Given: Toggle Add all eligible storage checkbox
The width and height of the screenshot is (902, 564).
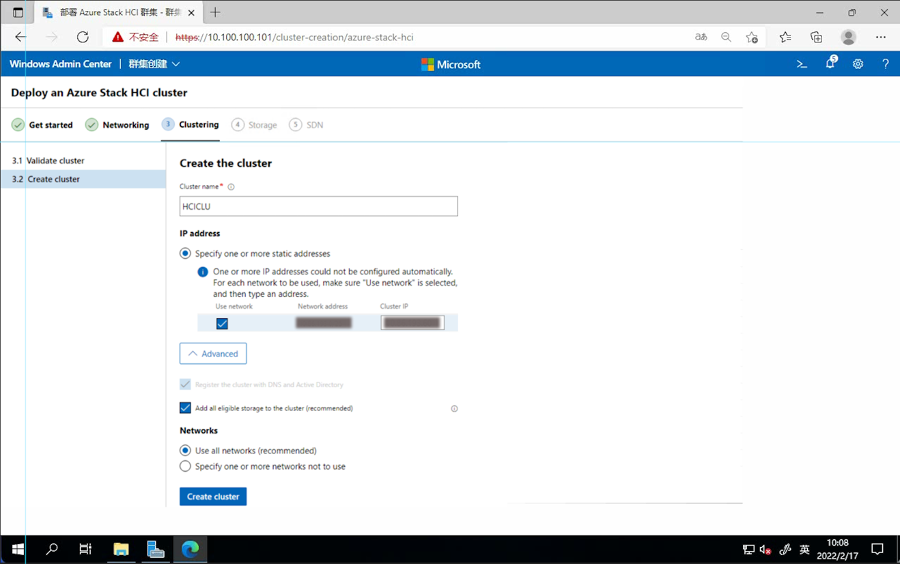Looking at the screenshot, I should [185, 408].
